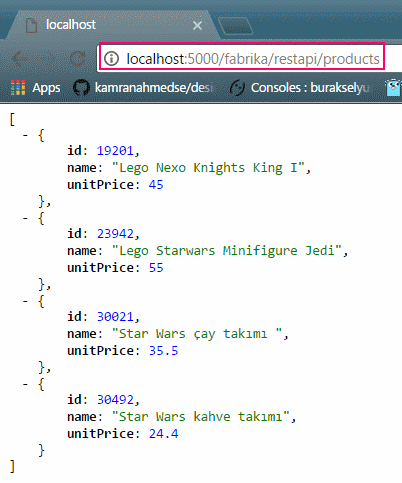Viewport: 402px width, 483px height.
Task: Click the gopher bookmark icon
Action: (394, 88)
